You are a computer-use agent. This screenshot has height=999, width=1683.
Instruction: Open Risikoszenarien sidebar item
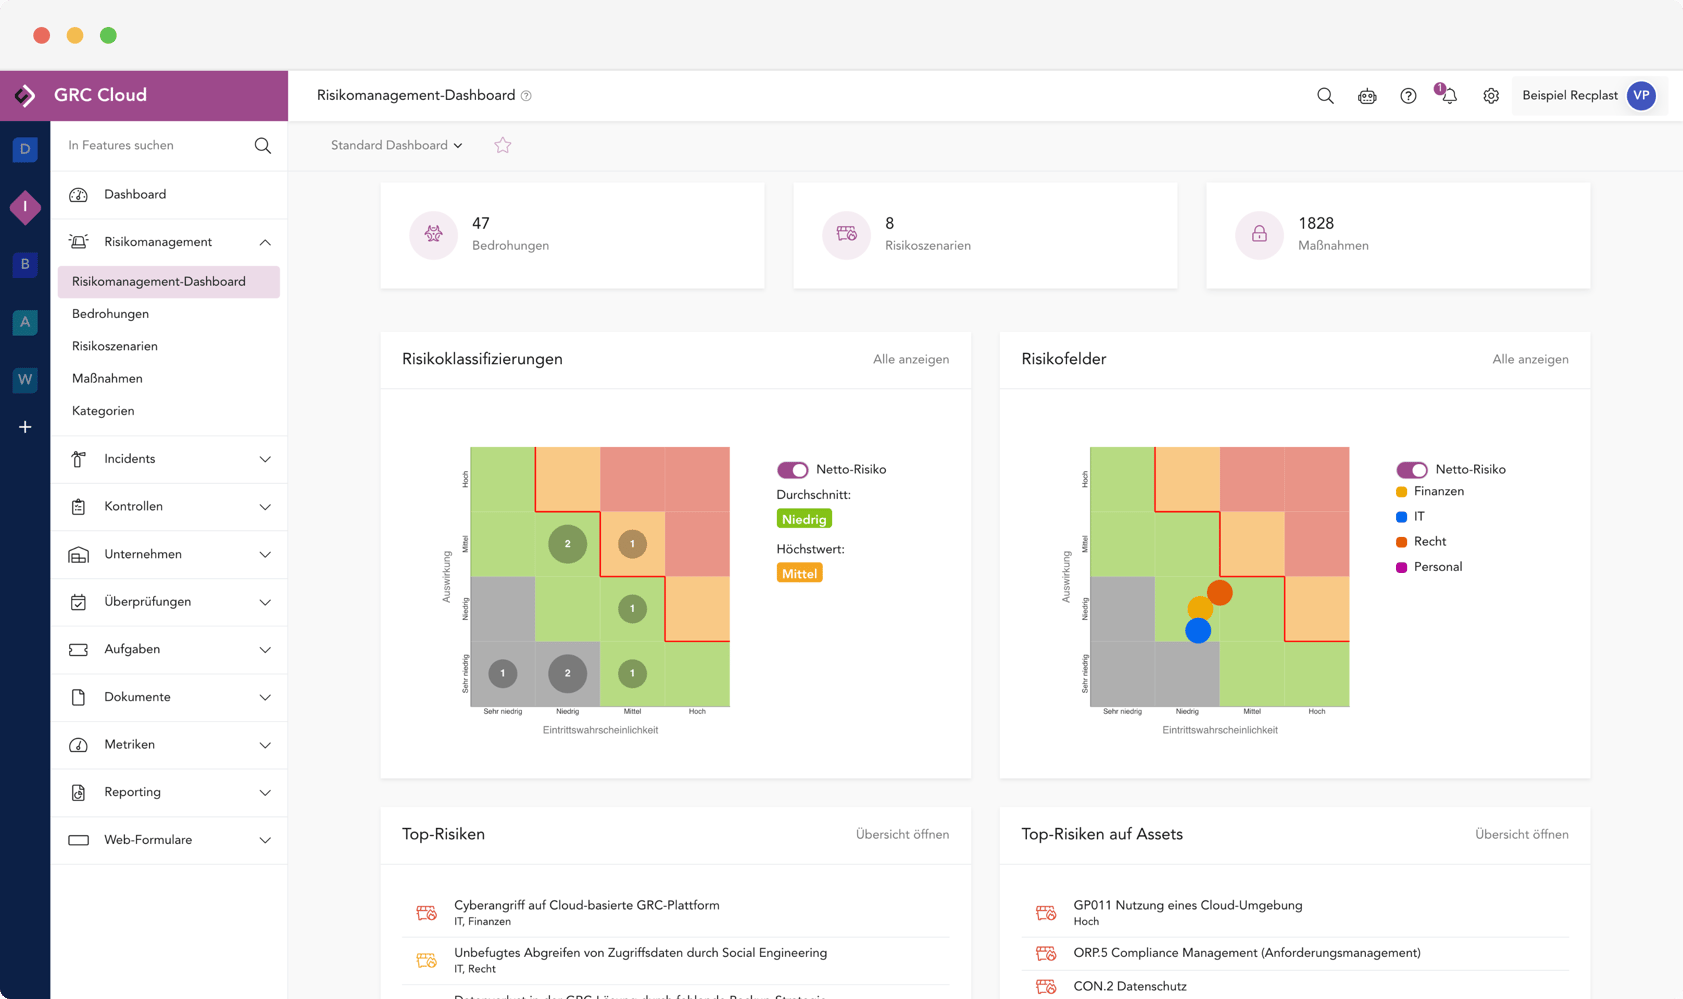115,346
